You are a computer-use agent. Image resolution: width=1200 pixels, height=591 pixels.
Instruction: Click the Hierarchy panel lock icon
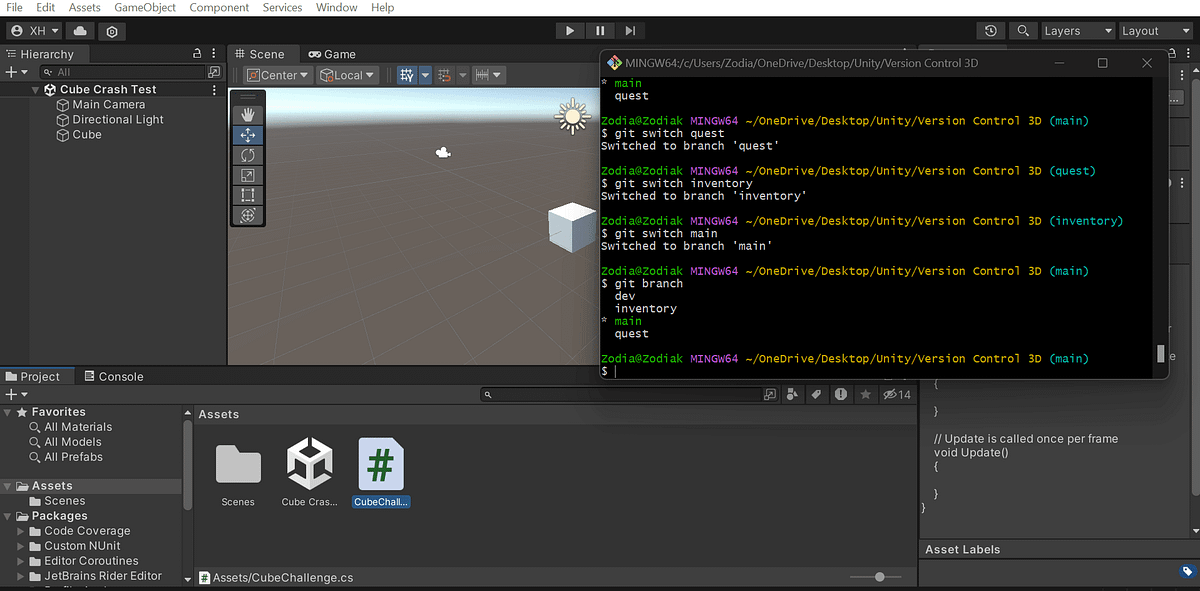pyautogui.click(x=198, y=54)
